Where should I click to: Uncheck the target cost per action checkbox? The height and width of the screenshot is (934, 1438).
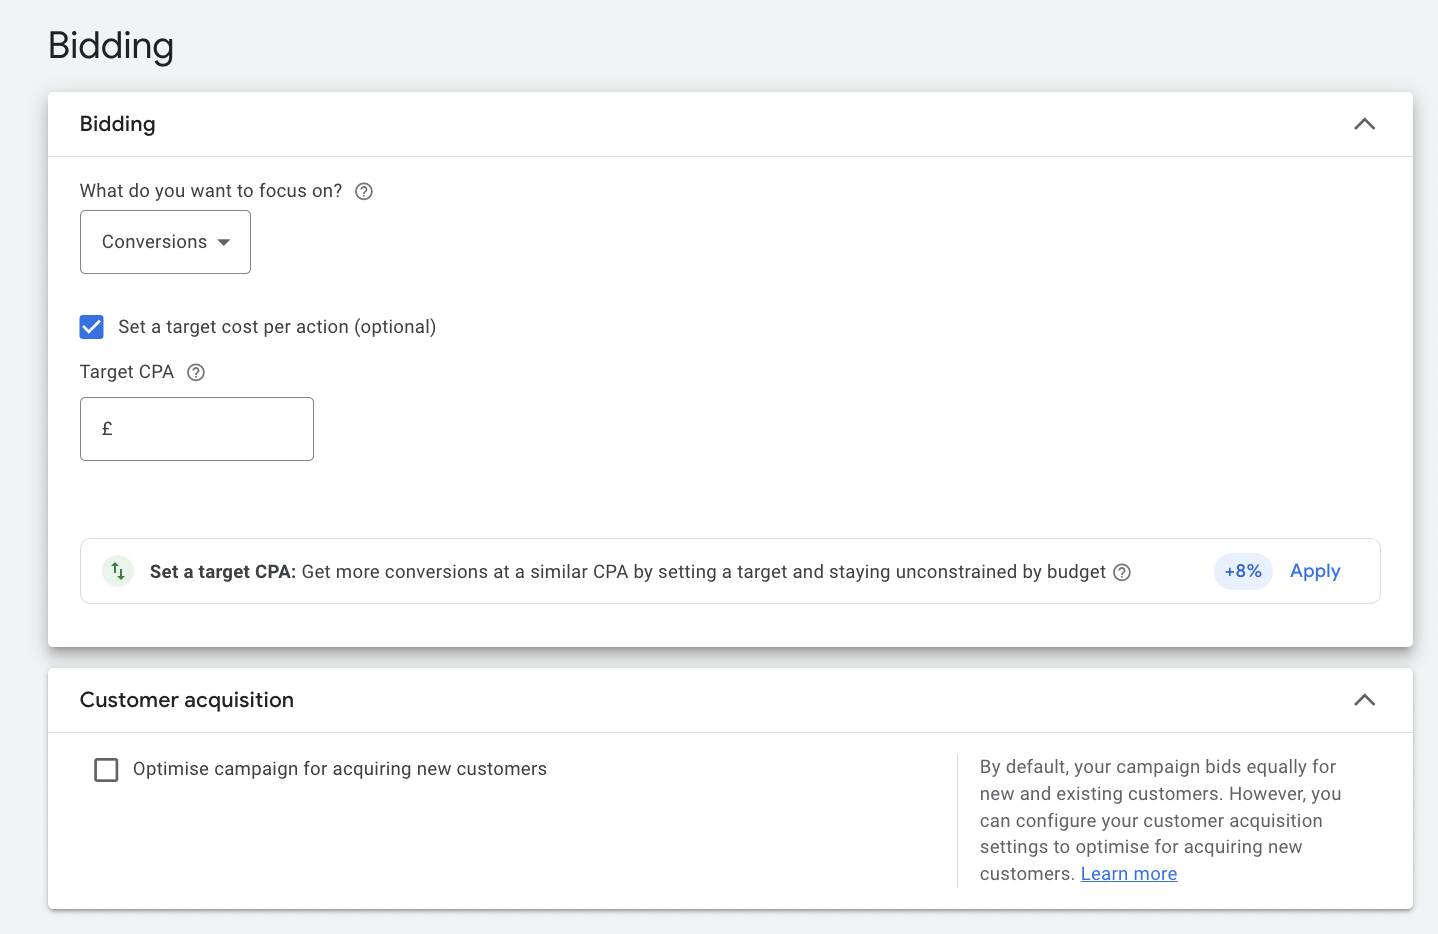[92, 327]
